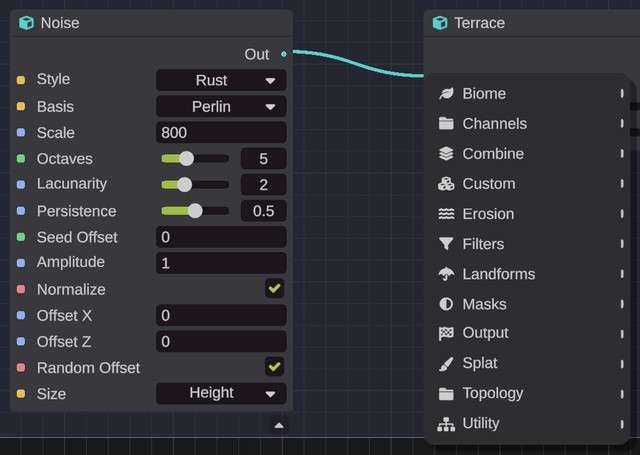Viewport: 640px width, 455px height.
Task: Click the blue Offset Z input port
Action: point(21,341)
